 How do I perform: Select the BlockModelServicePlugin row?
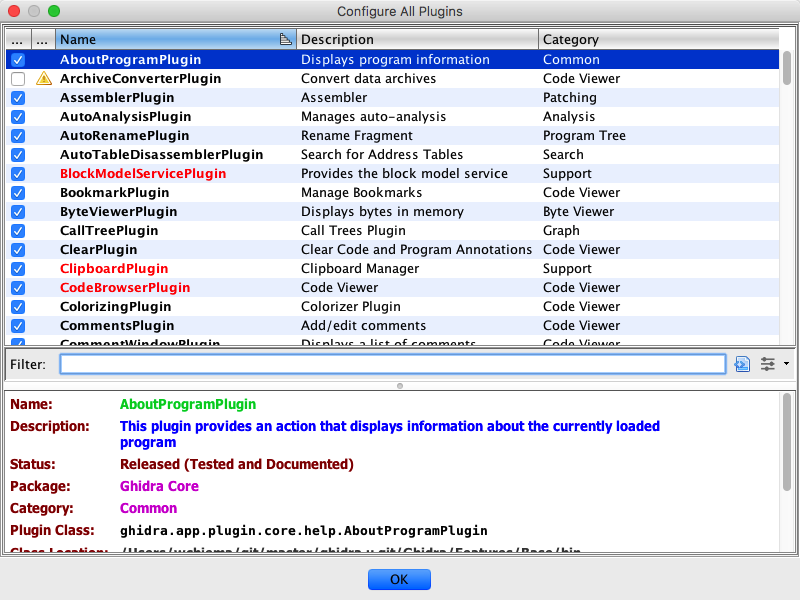(143, 174)
